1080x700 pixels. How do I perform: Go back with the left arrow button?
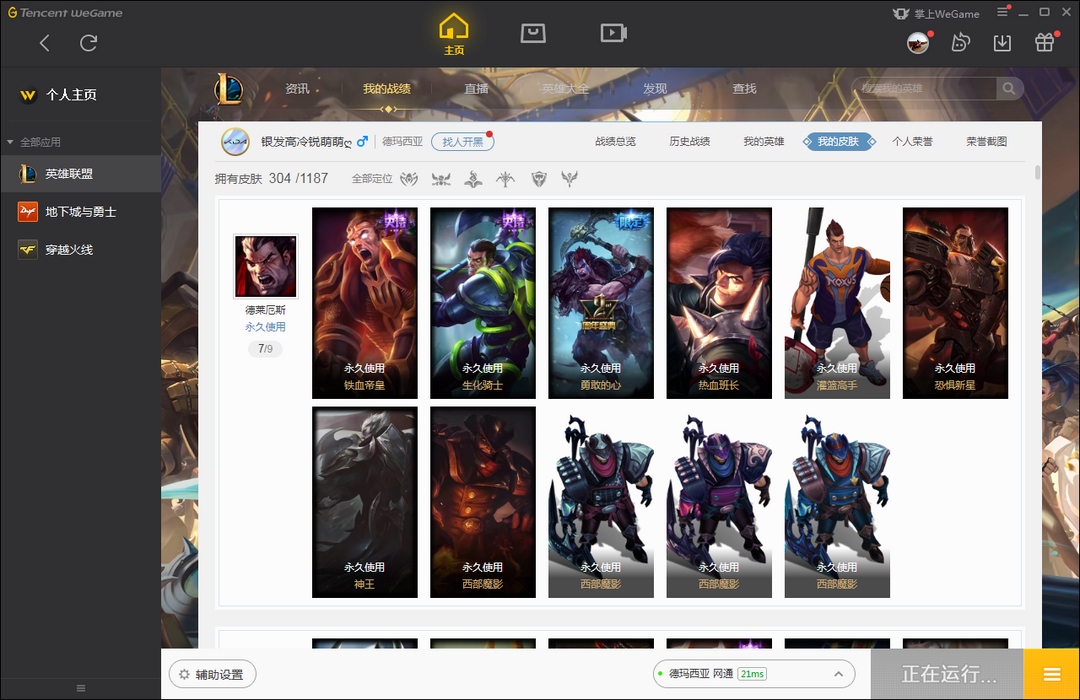point(44,43)
